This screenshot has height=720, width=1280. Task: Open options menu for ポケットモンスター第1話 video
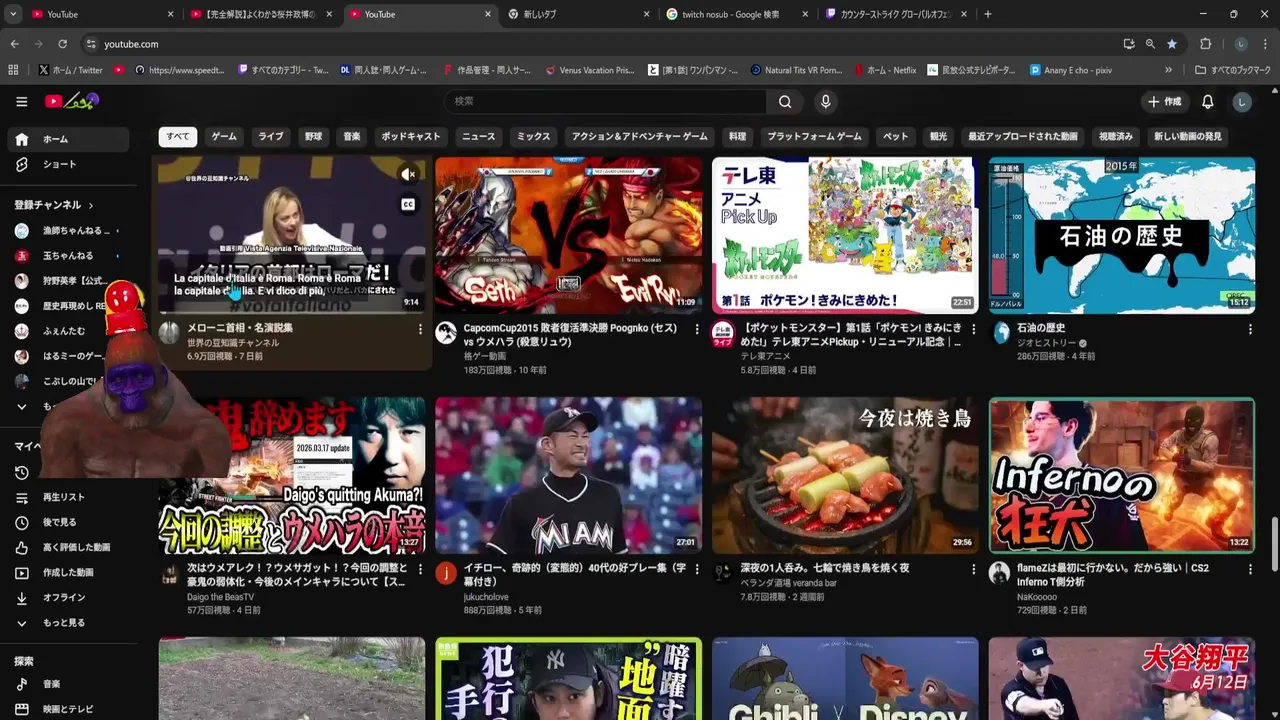coord(974,329)
